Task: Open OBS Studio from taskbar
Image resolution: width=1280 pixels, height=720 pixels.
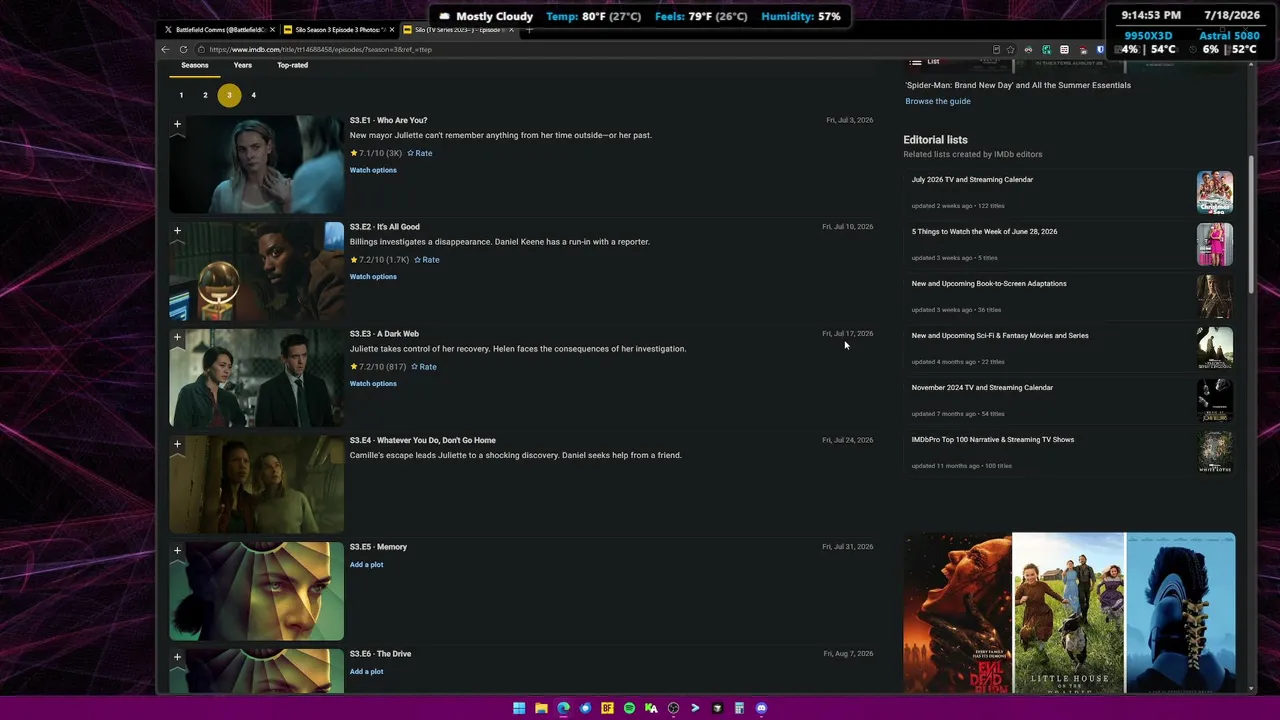Action: coord(673,708)
